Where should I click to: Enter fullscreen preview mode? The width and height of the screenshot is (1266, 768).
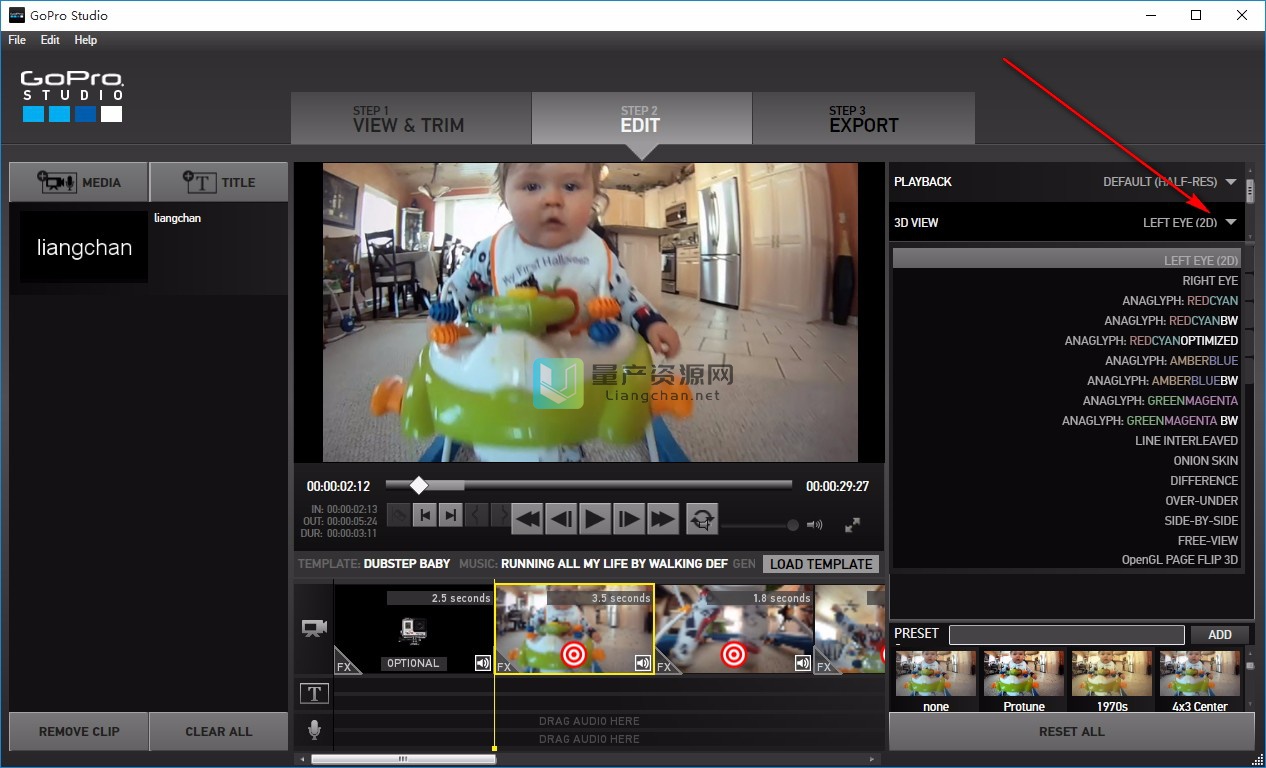click(853, 524)
